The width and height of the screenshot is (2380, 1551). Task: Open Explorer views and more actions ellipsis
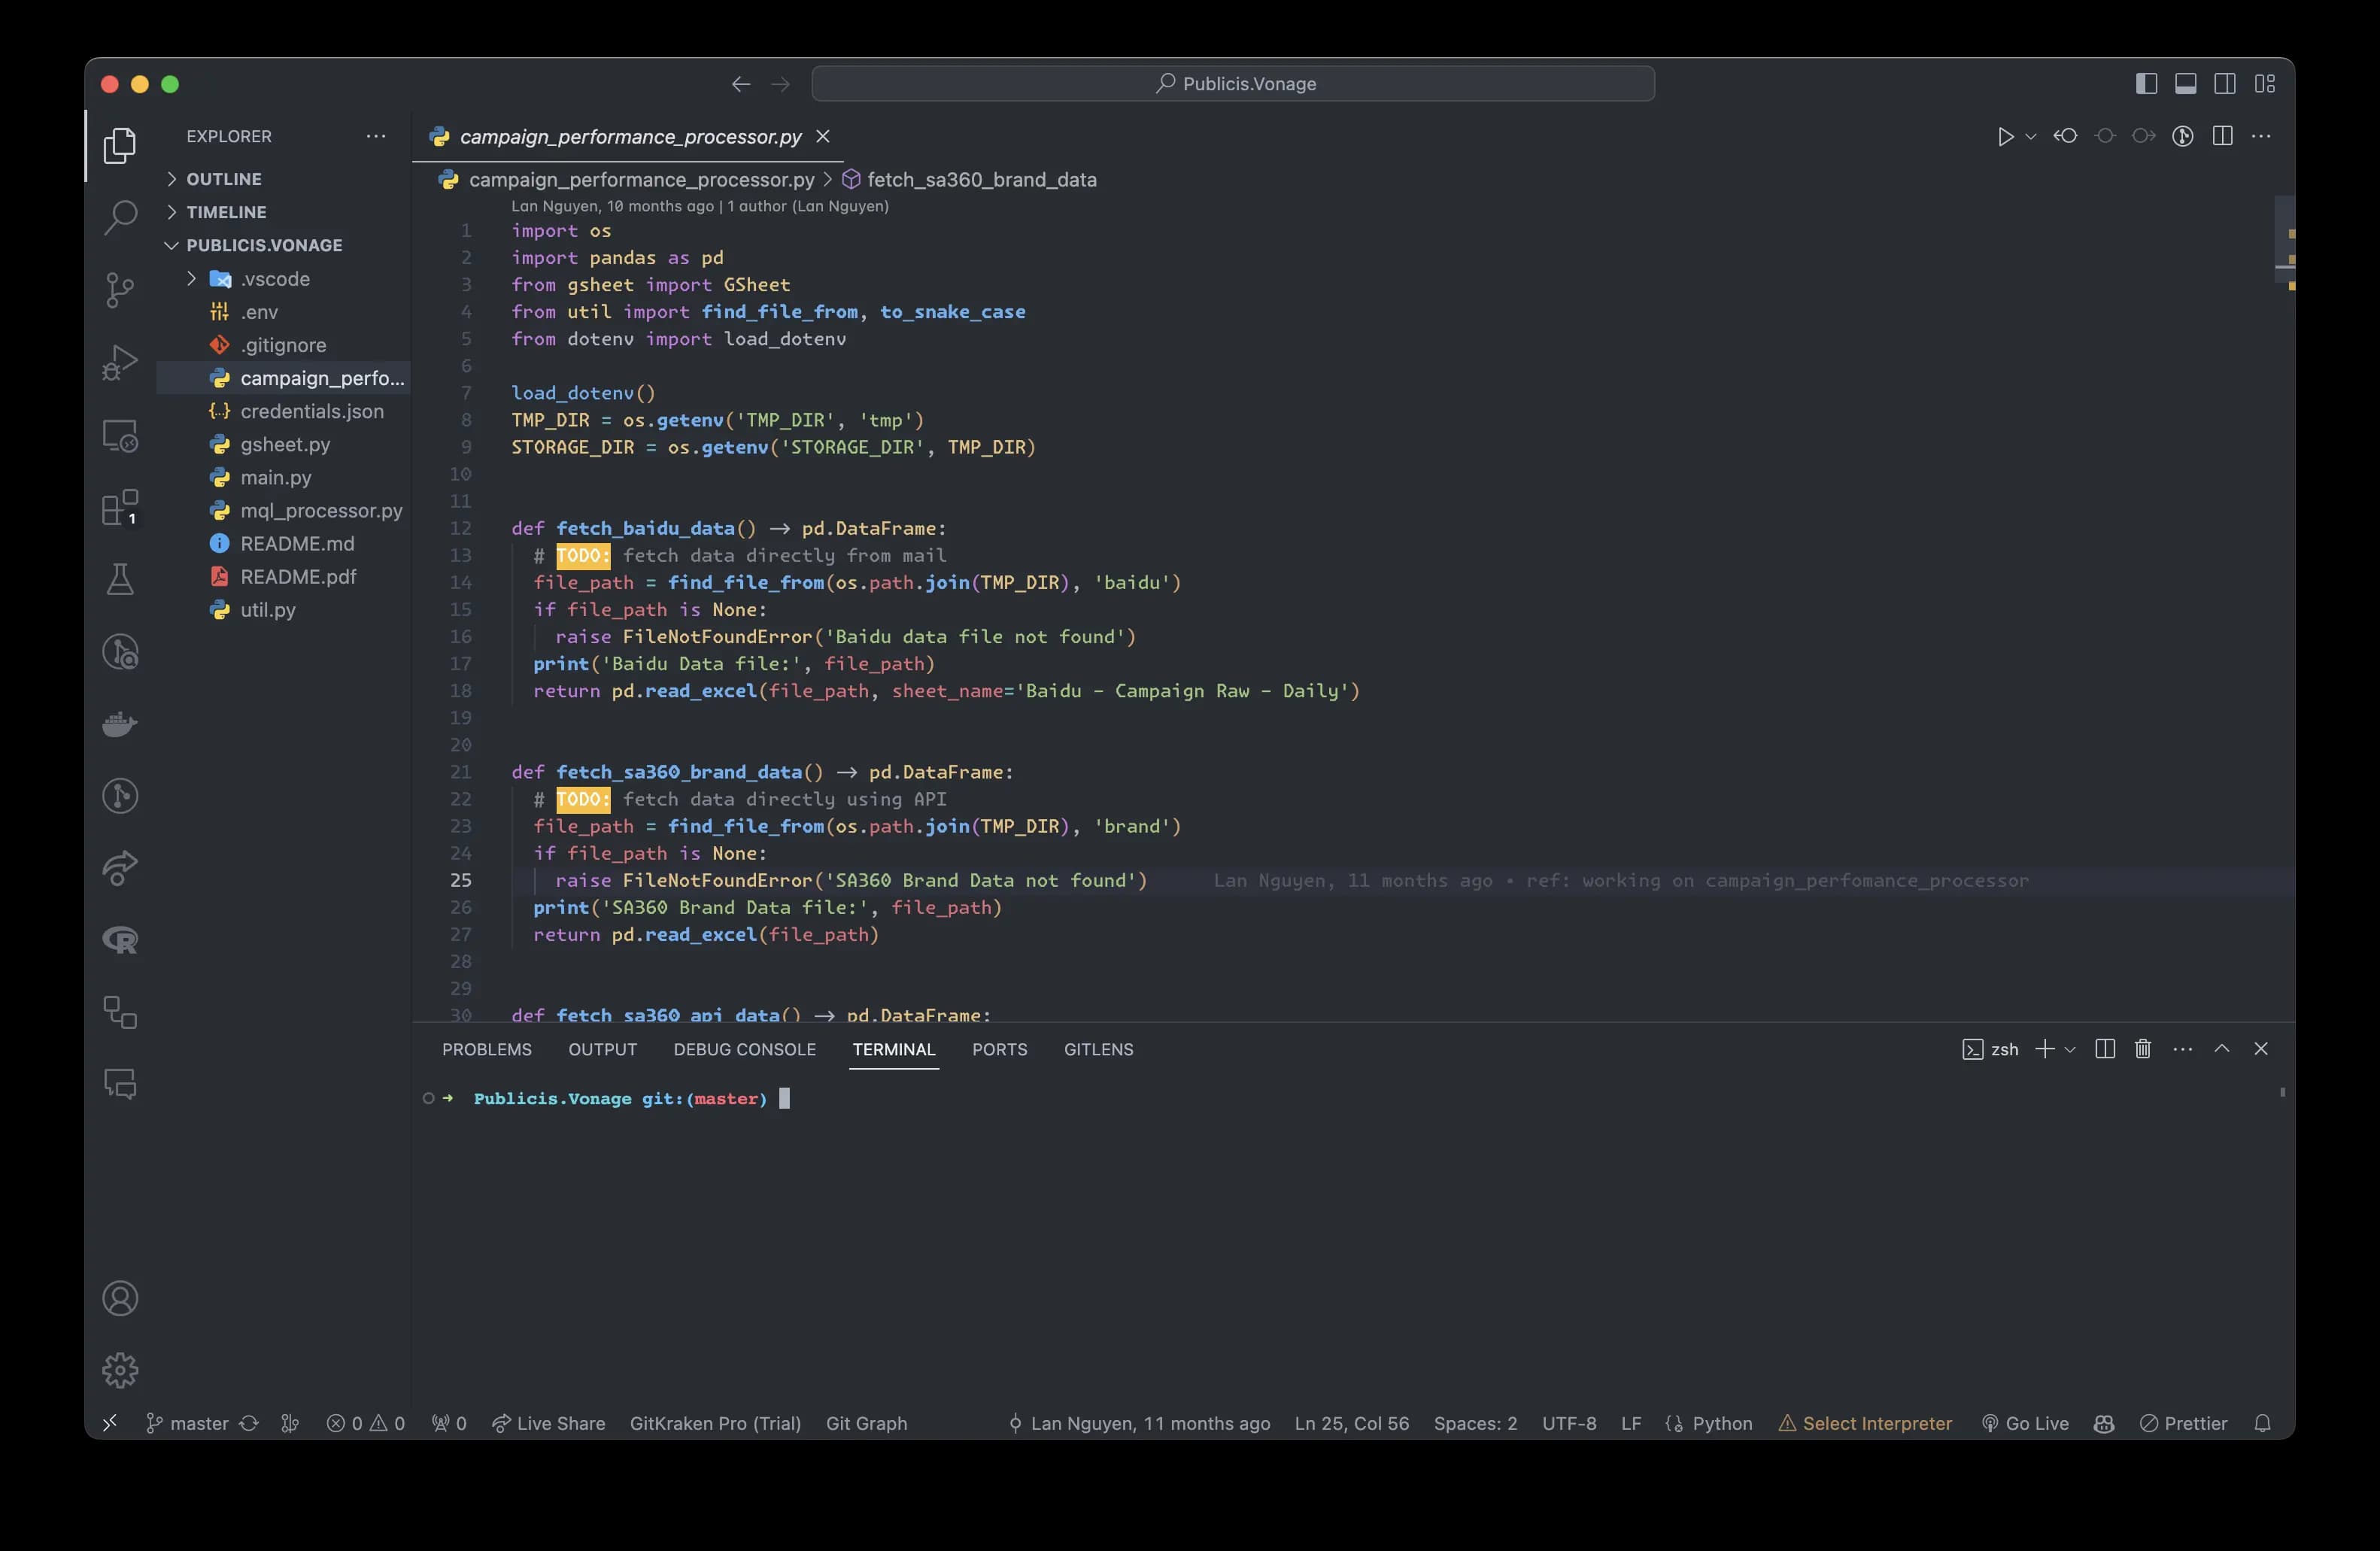pyautogui.click(x=376, y=136)
